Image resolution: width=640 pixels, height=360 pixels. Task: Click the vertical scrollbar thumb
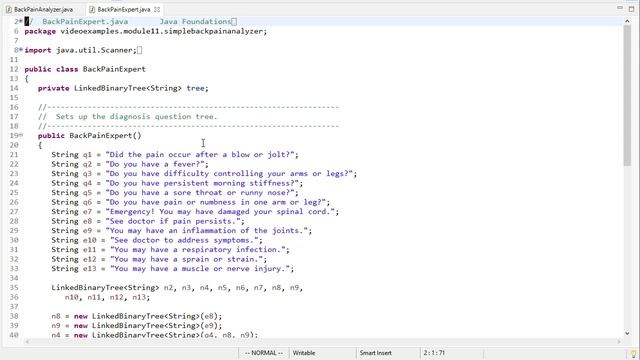tap(627, 96)
